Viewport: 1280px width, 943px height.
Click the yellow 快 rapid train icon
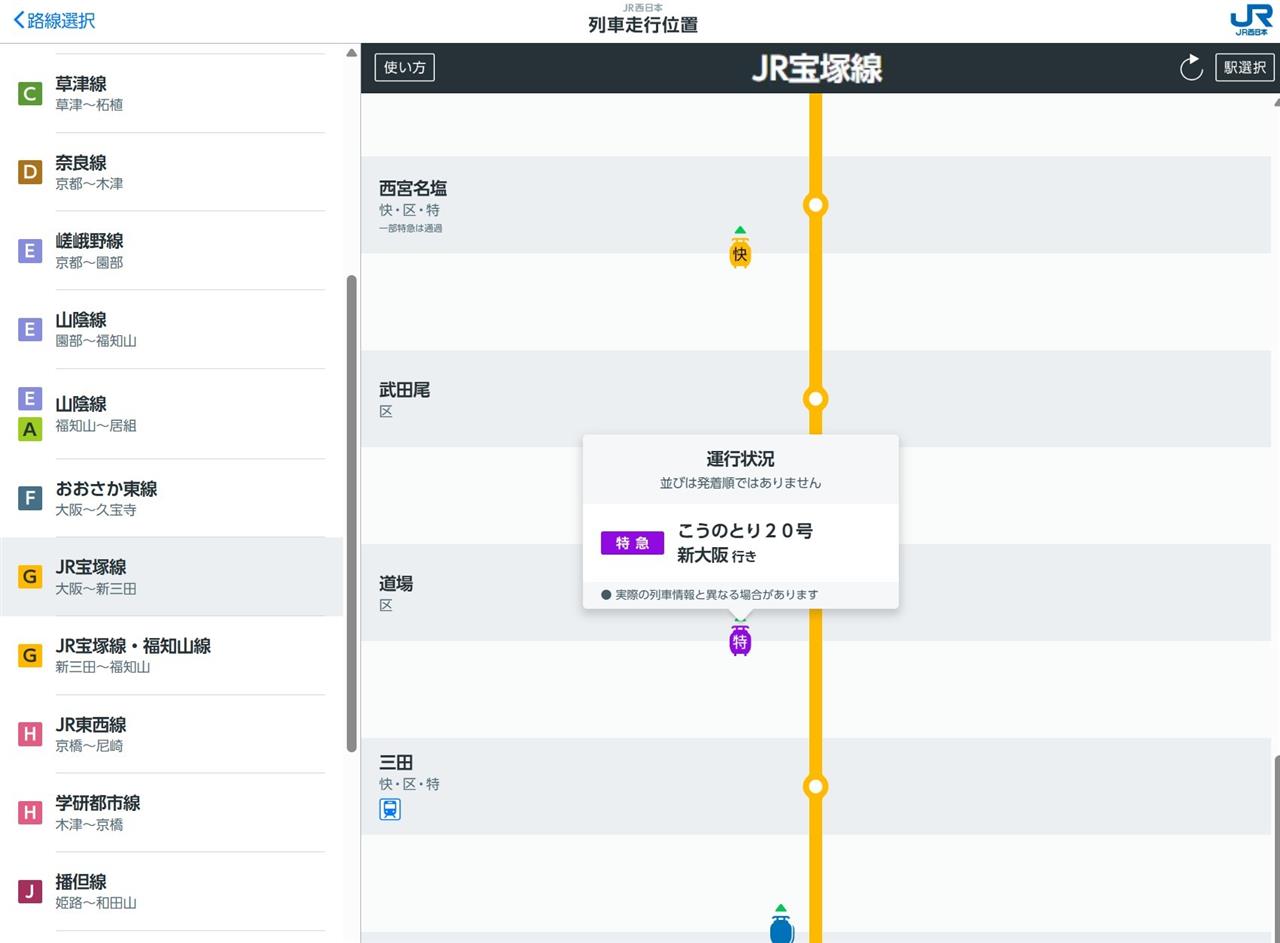click(x=740, y=253)
